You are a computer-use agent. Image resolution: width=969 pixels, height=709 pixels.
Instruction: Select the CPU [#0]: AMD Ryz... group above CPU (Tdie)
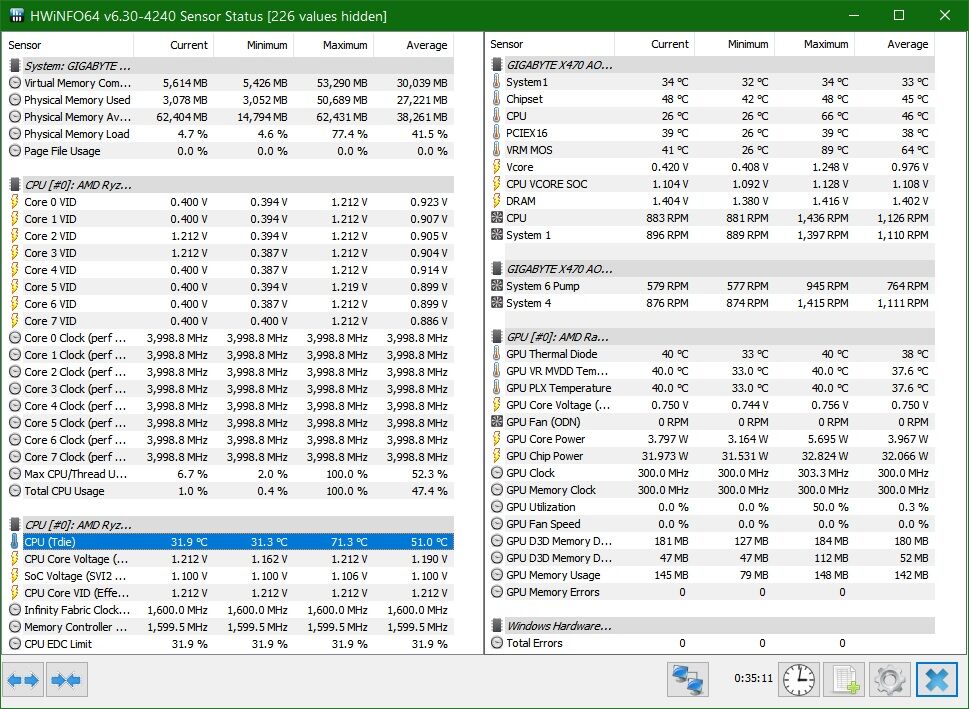pyautogui.click(x=231, y=525)
